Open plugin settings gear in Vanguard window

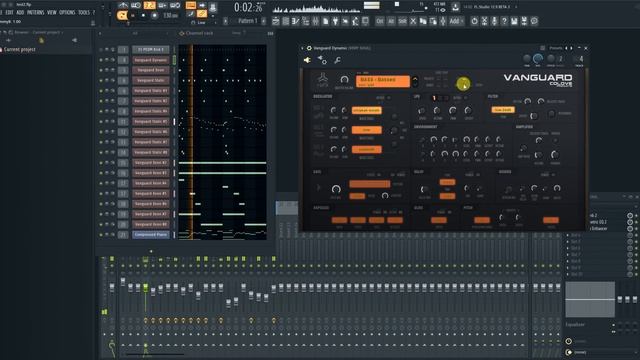tap(322, 60)
